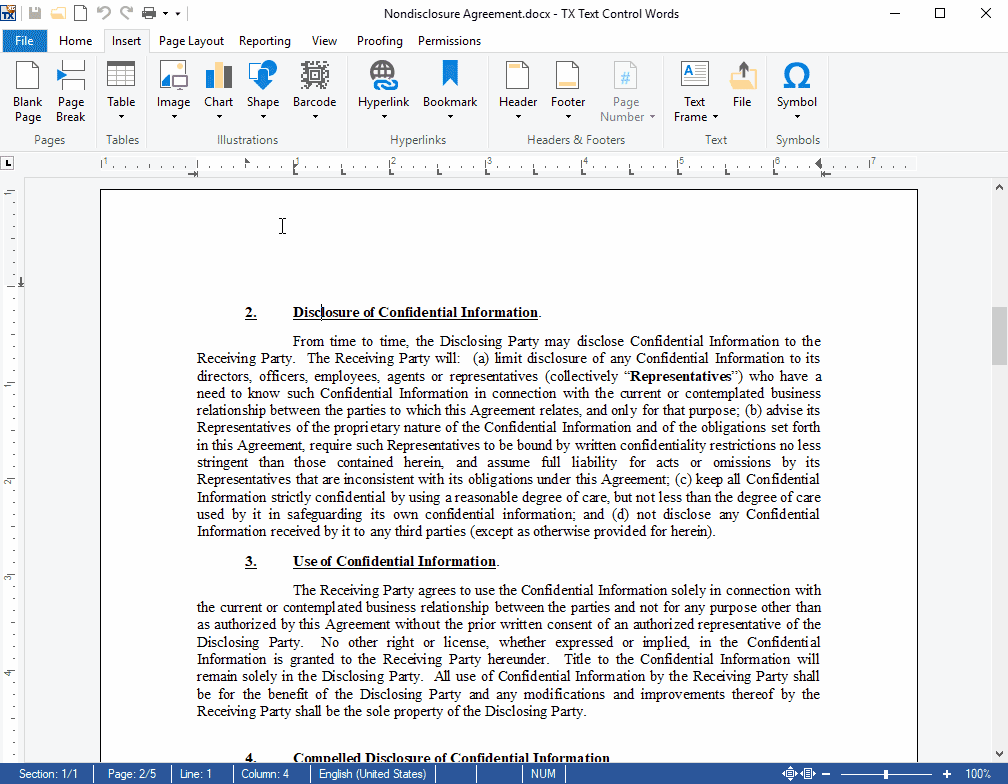Toggle NUM indicator in status bar

pyautogui.click(x=544, y=774)
